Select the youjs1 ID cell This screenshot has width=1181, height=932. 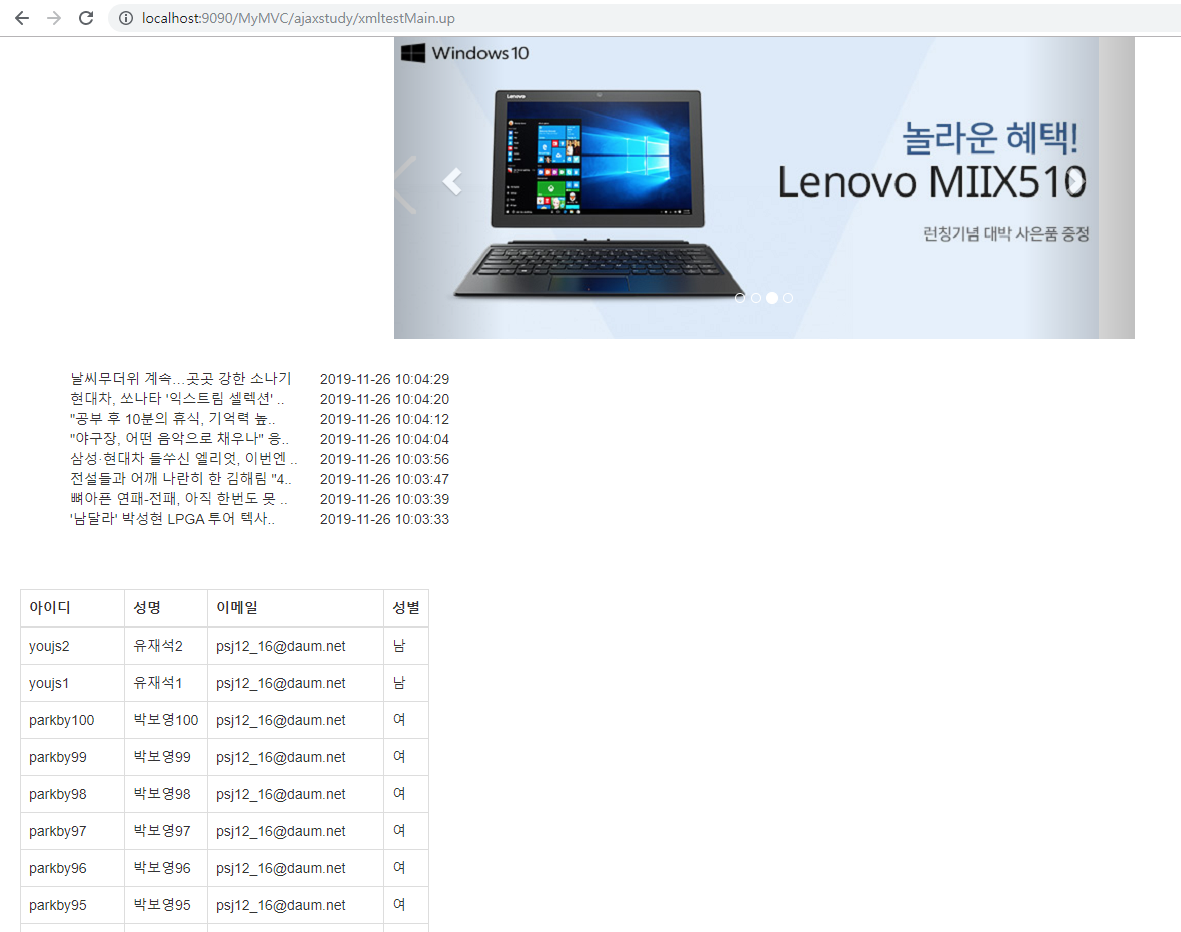tap(72, 683)
